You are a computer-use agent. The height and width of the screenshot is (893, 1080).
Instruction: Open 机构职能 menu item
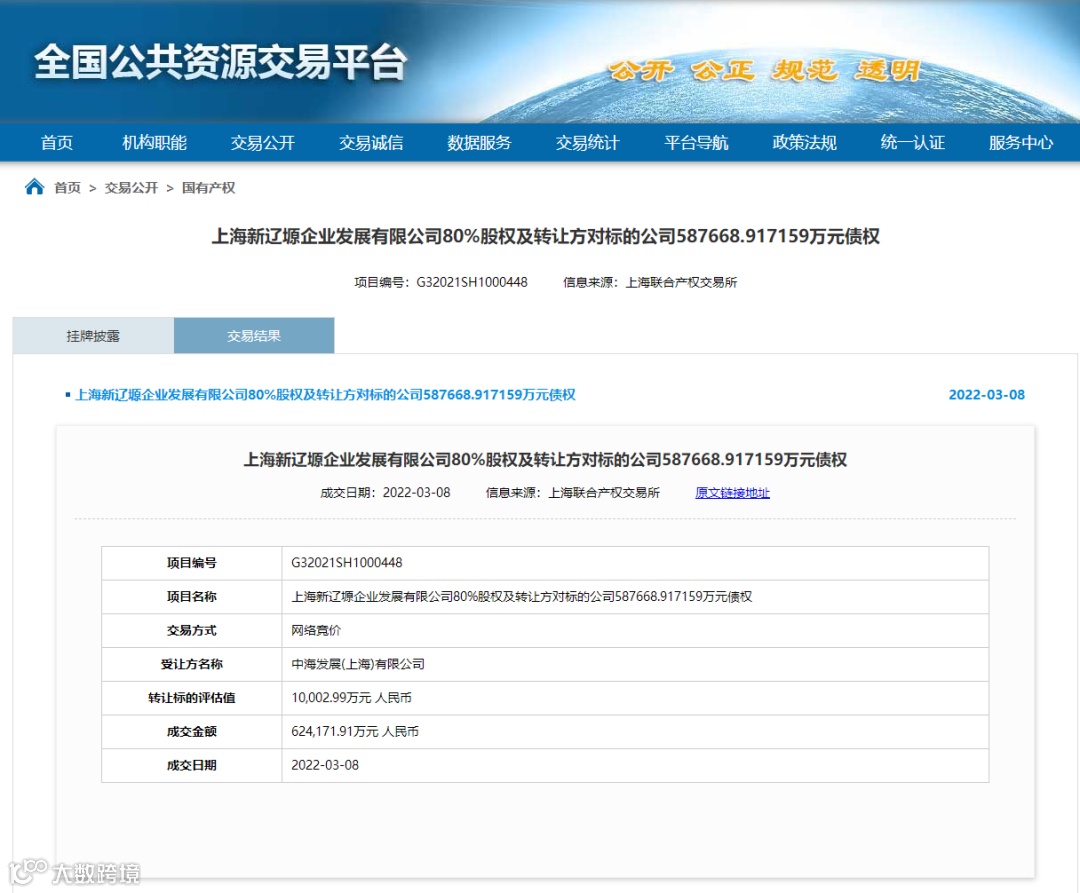(154, 143)
